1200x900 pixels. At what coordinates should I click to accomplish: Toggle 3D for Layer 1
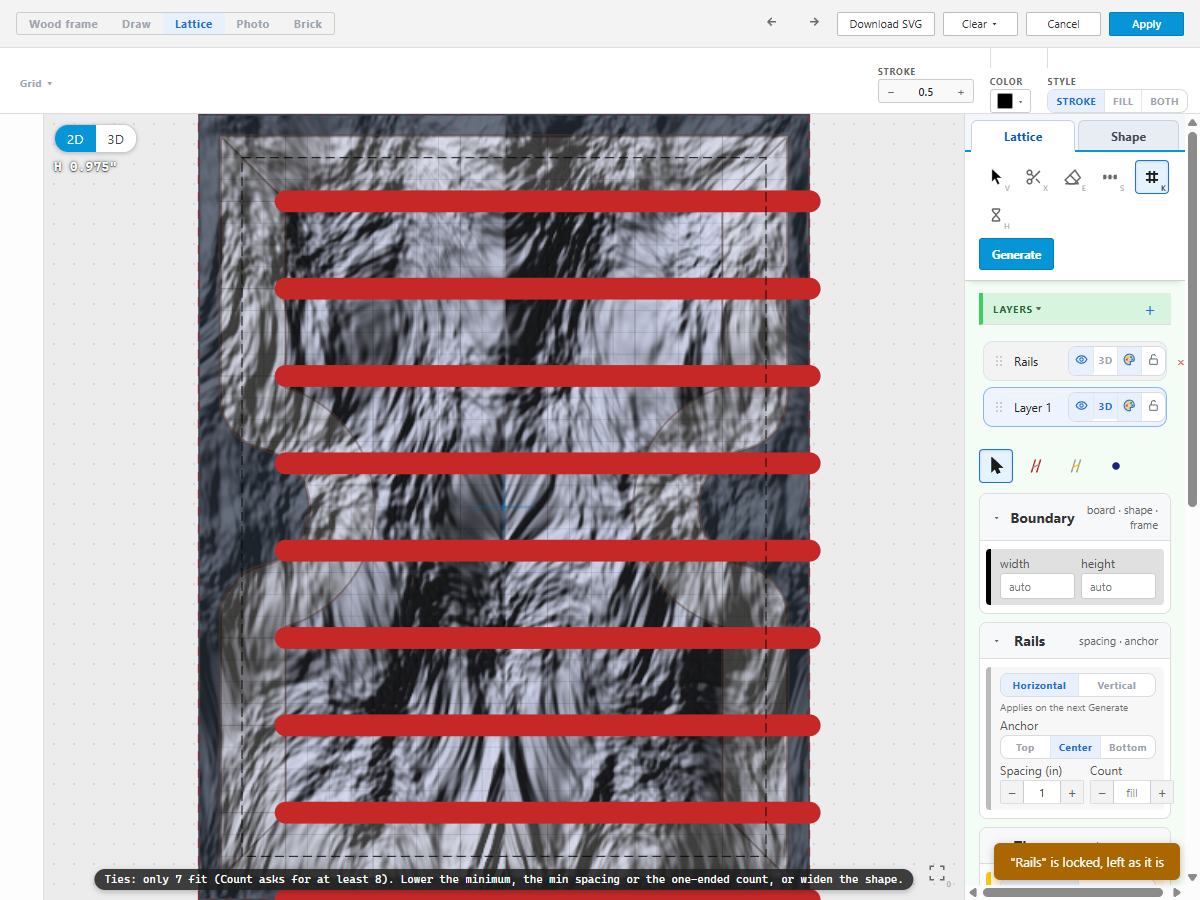point(1105,406)
